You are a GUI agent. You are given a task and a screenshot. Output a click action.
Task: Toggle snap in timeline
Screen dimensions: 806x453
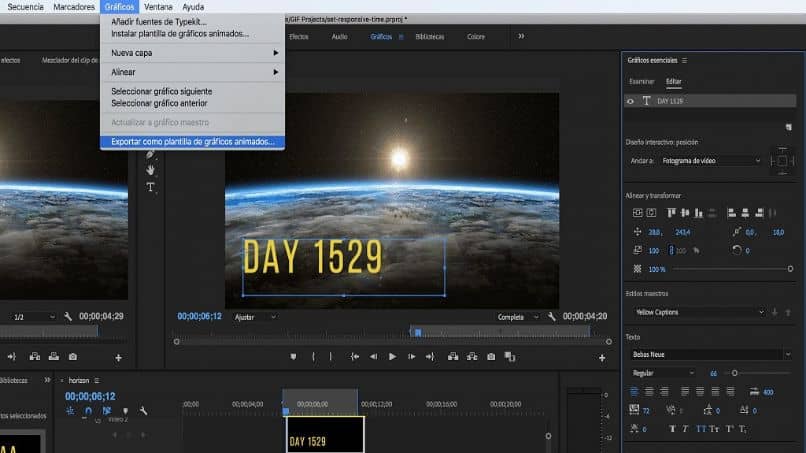[88, 411]
